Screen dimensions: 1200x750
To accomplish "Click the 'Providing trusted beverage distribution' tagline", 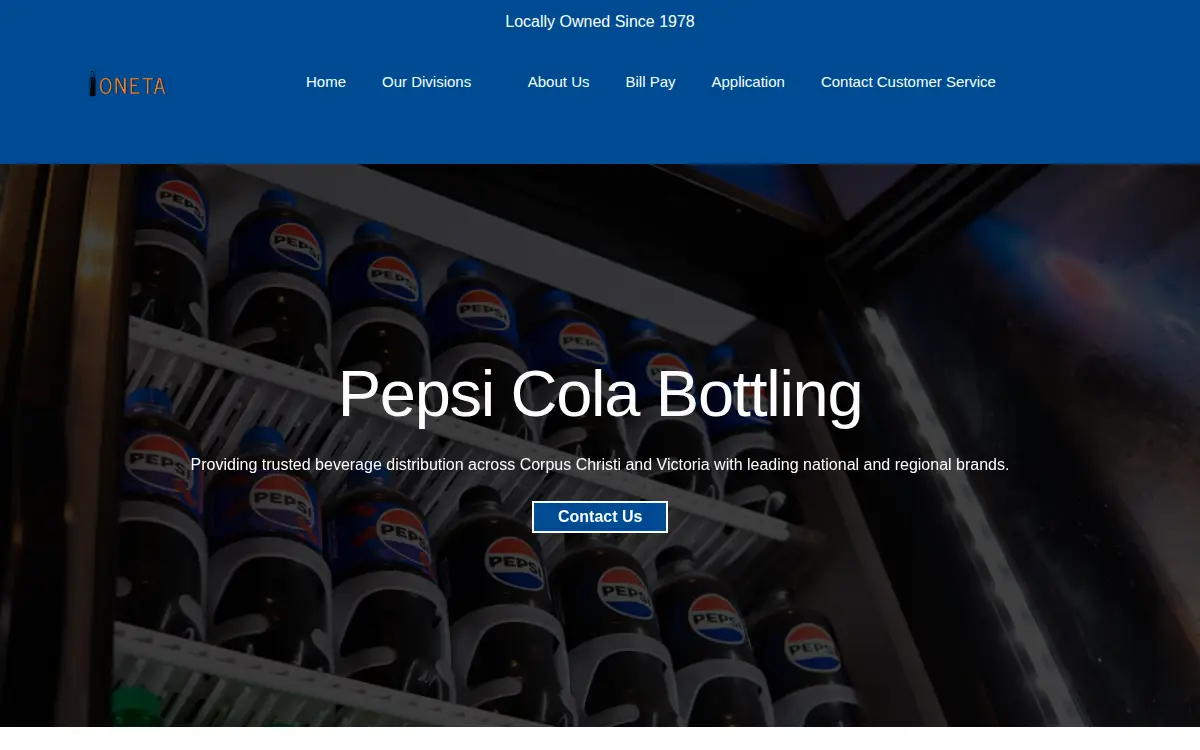I will [600, 465].
